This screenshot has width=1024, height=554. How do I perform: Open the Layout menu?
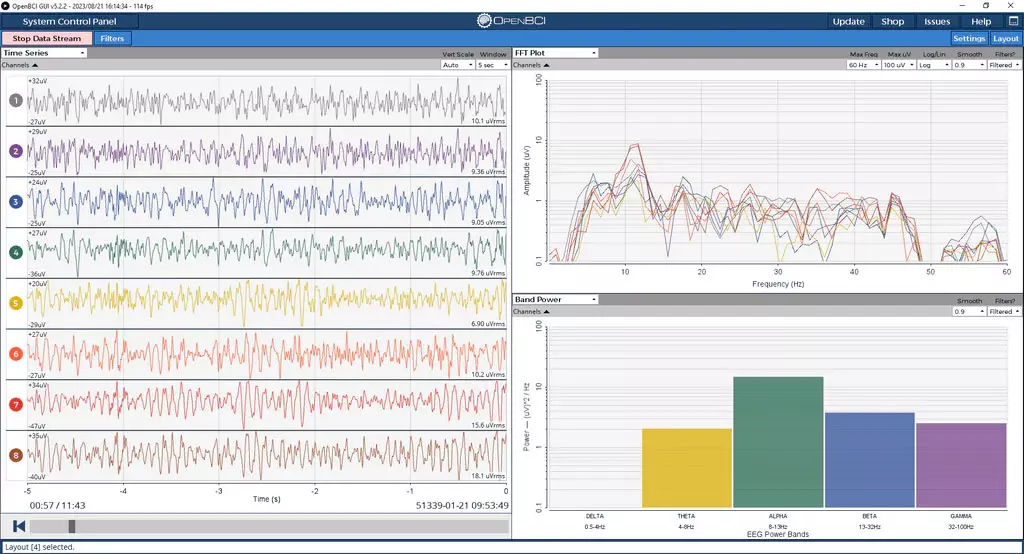click(1005, 39)
